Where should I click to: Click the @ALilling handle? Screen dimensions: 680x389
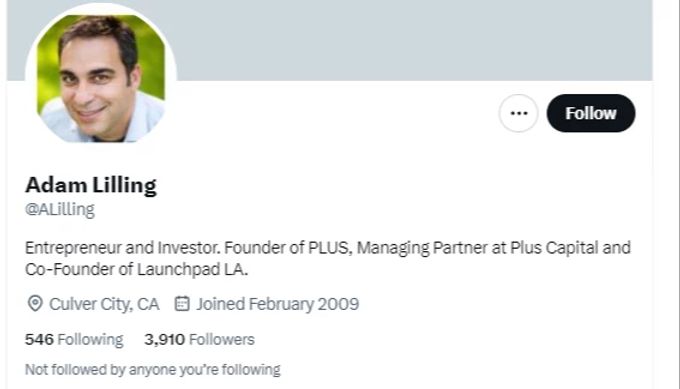coord(59,209)
